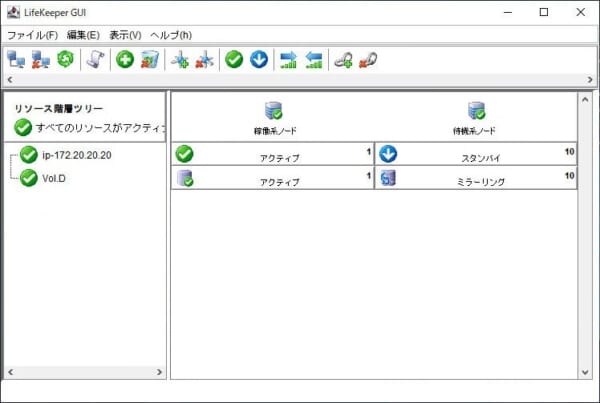Click green check icon in first アクティブ cell
This screenshot has height=403, width=600.
click(x=184, y=154)
